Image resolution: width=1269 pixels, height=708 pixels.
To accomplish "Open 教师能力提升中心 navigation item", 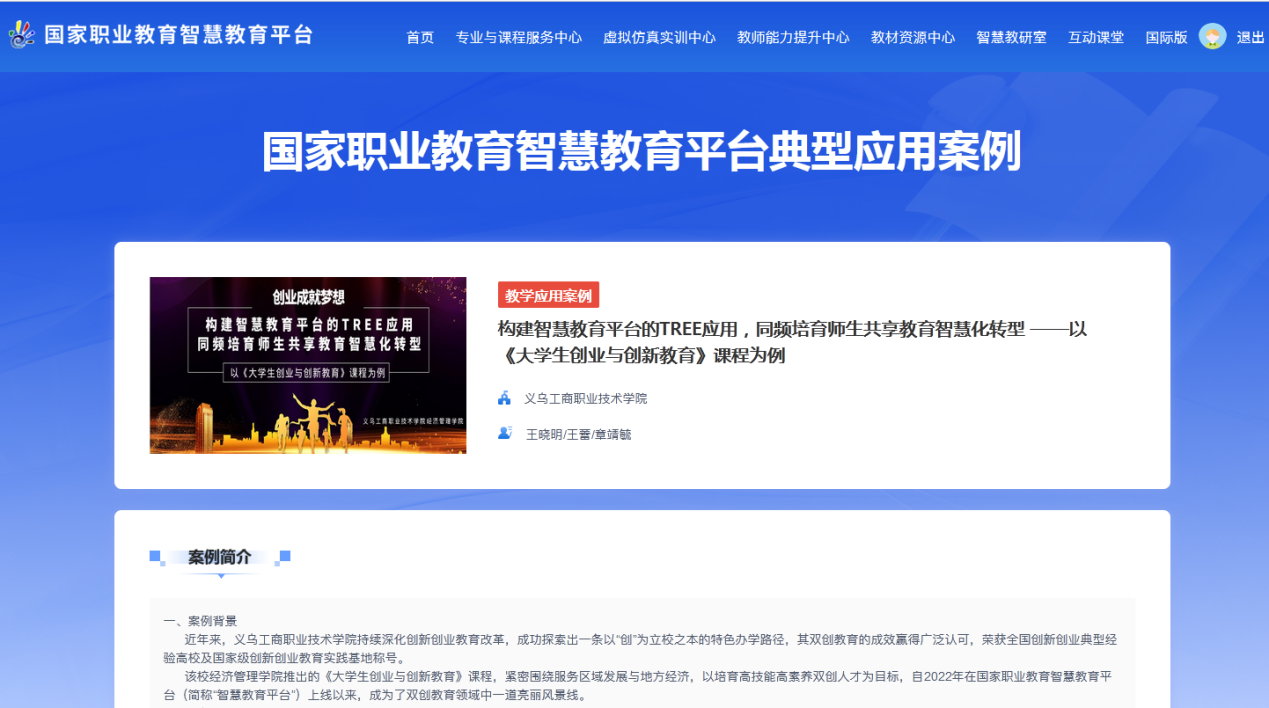I will coord(793,37).
